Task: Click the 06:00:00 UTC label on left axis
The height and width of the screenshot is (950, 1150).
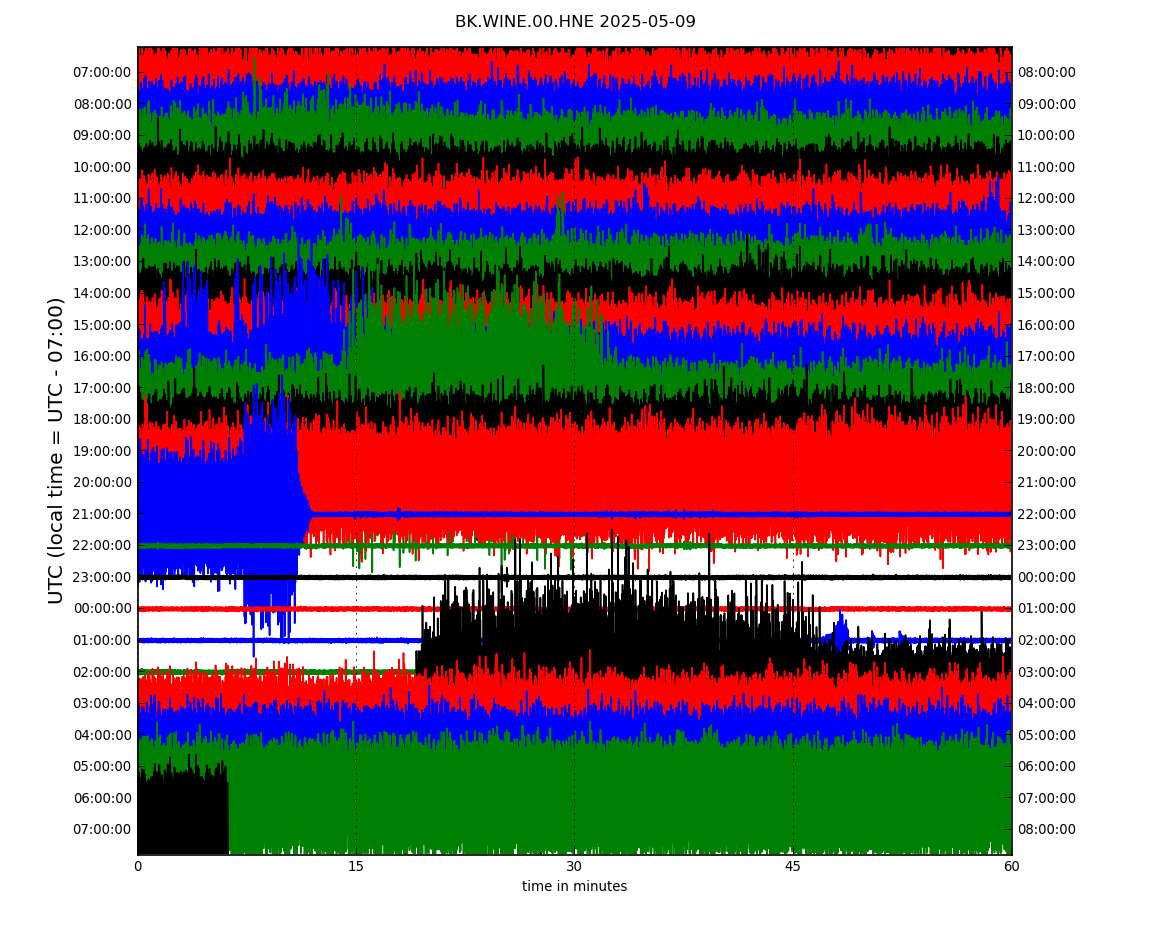Action: pyautogui.click(x=102, y=798)
